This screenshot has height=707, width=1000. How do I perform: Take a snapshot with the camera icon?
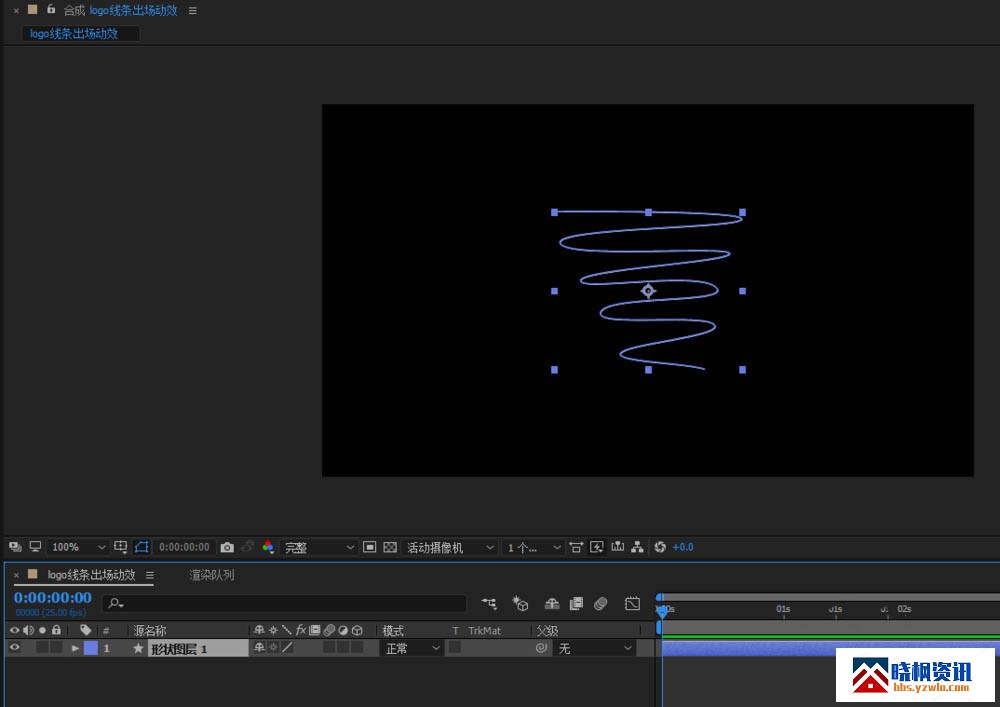click(227, 547)
